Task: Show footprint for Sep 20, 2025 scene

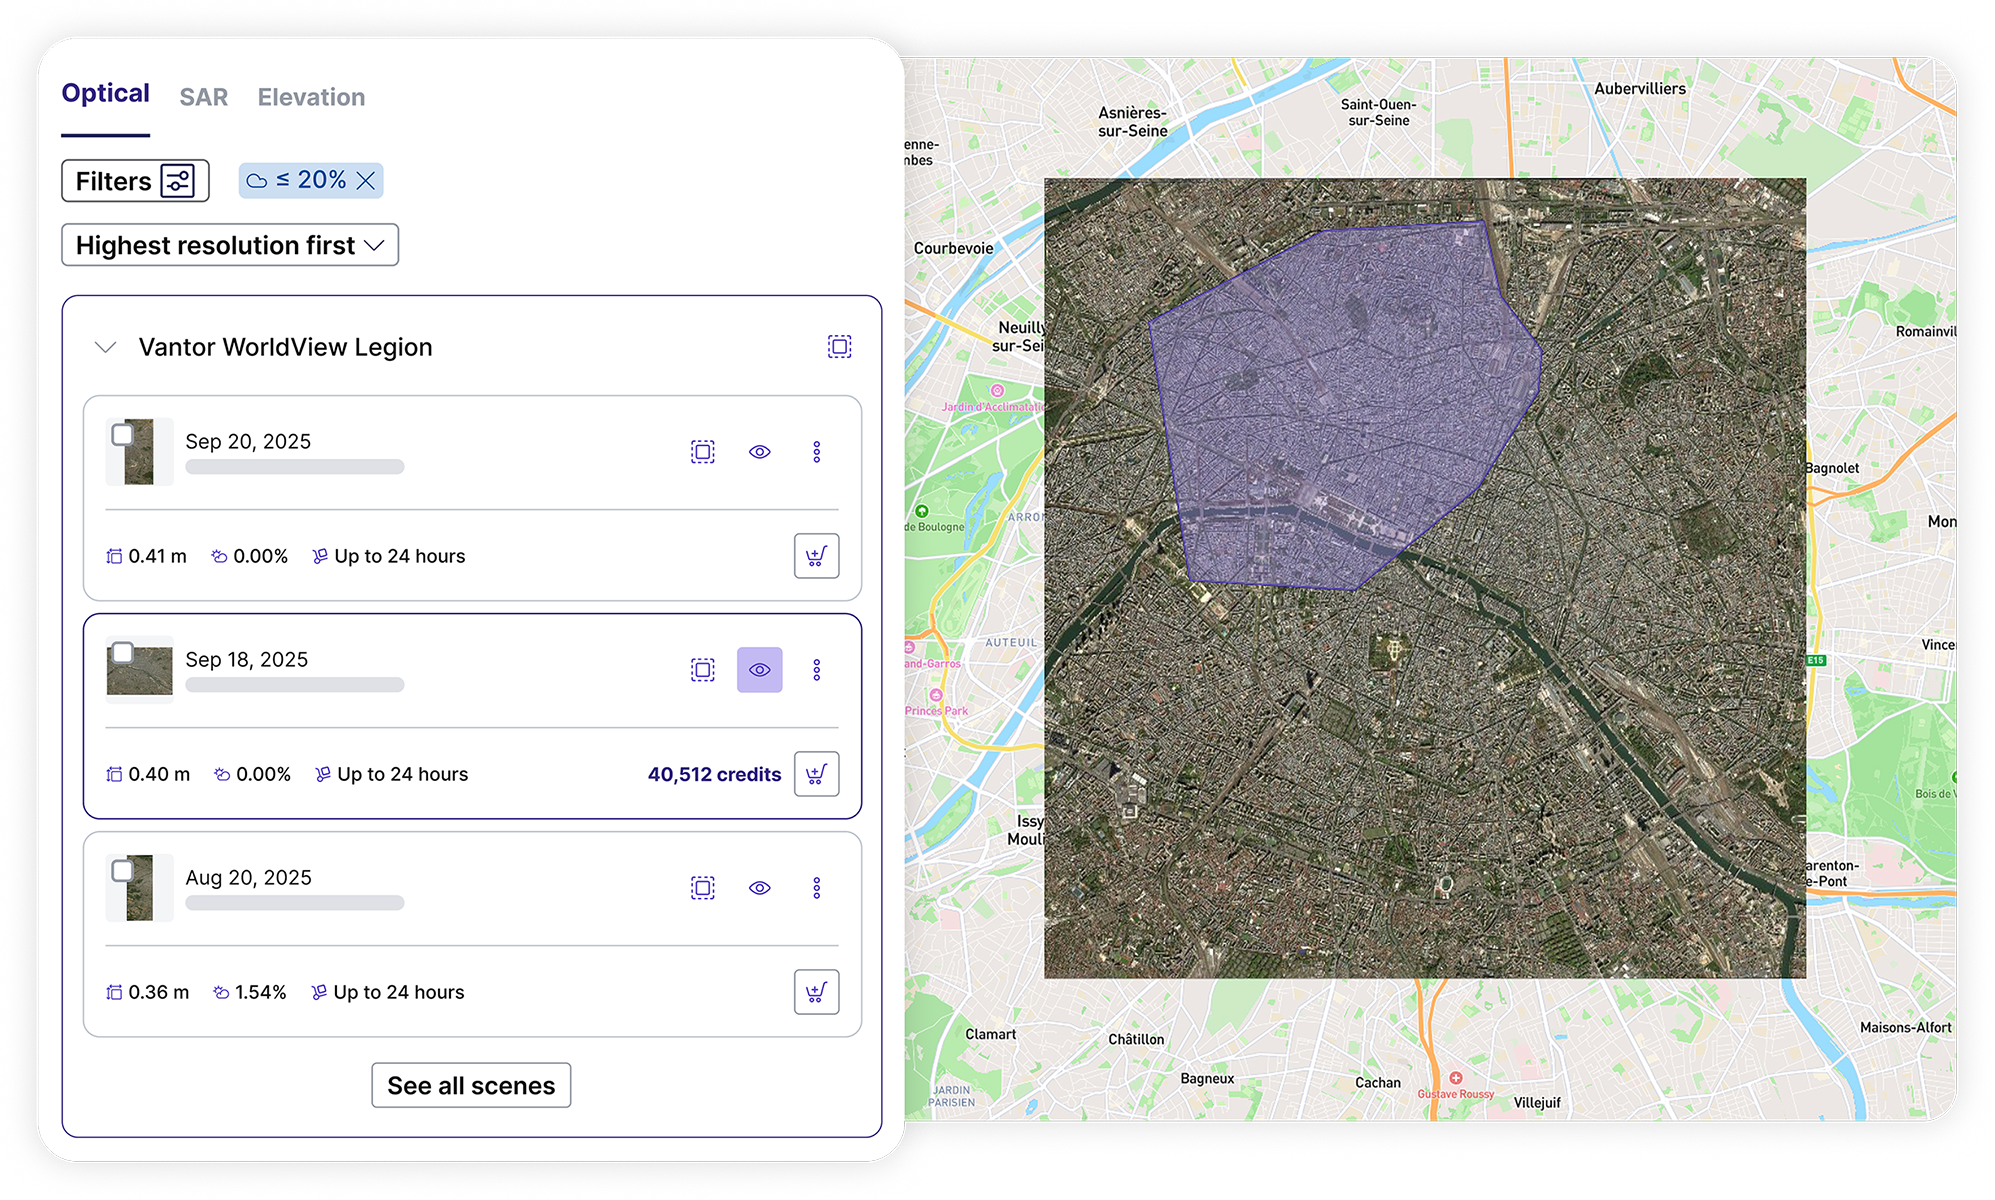Action: tap(703, 452)
